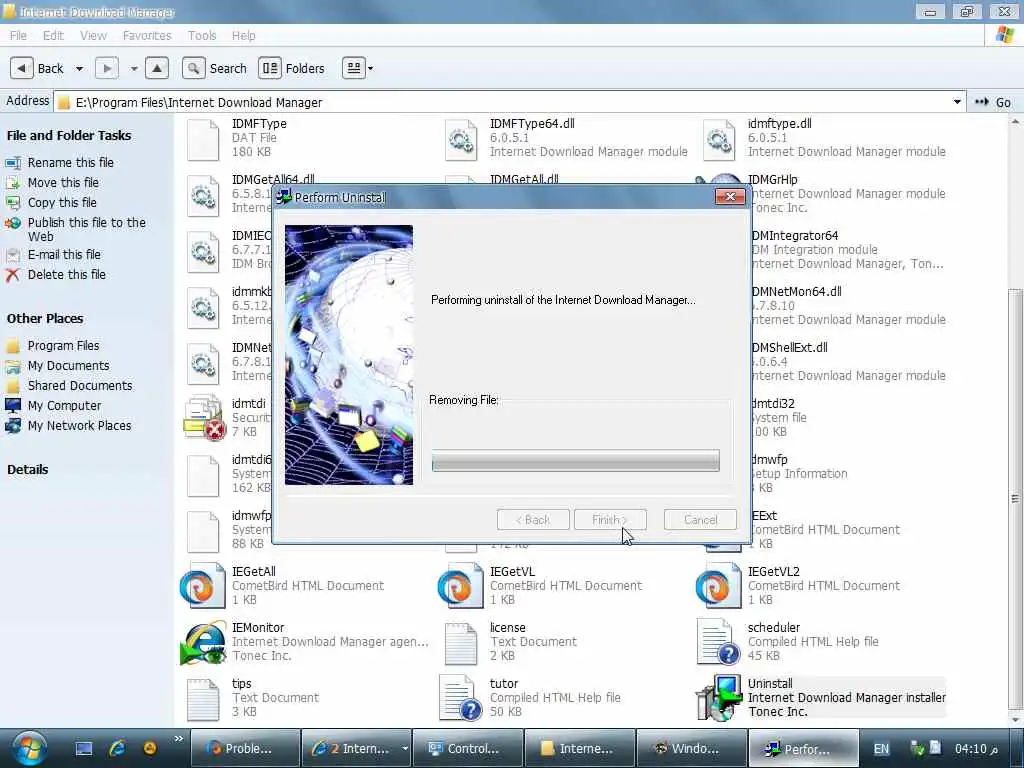Launch Internet Explorer from quick launch
The image size is (1024, 768).
(x=117, y=748)
